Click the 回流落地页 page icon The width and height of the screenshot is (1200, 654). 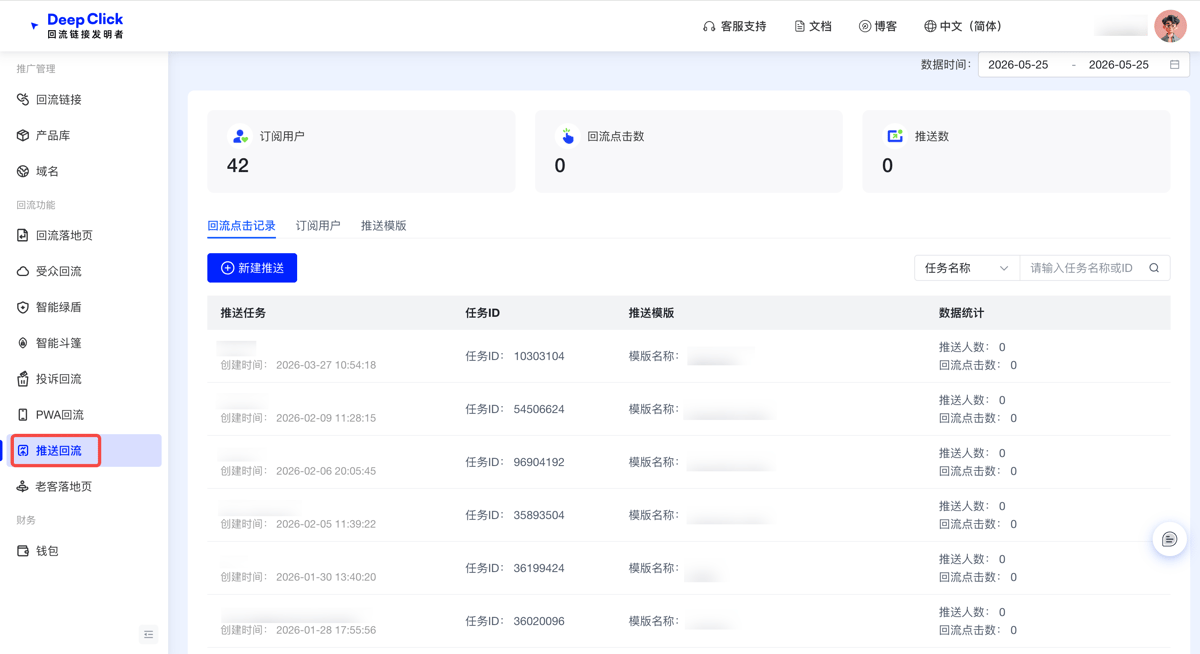[23, 235]
